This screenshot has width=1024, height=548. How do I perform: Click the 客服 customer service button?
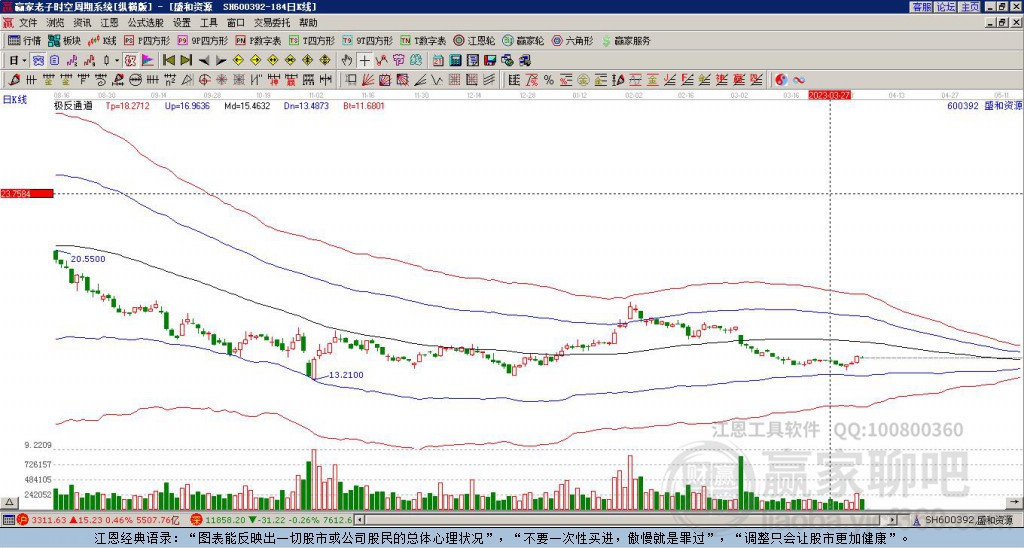tap(921, 6)
